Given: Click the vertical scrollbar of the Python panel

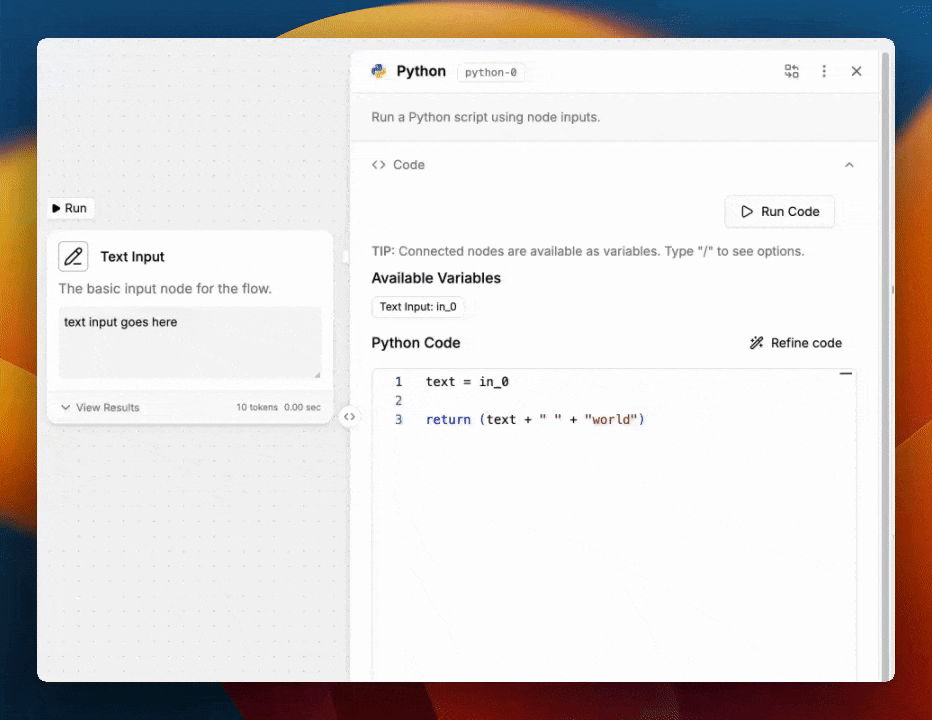Looking at the screenshot, I should [884, 300].
